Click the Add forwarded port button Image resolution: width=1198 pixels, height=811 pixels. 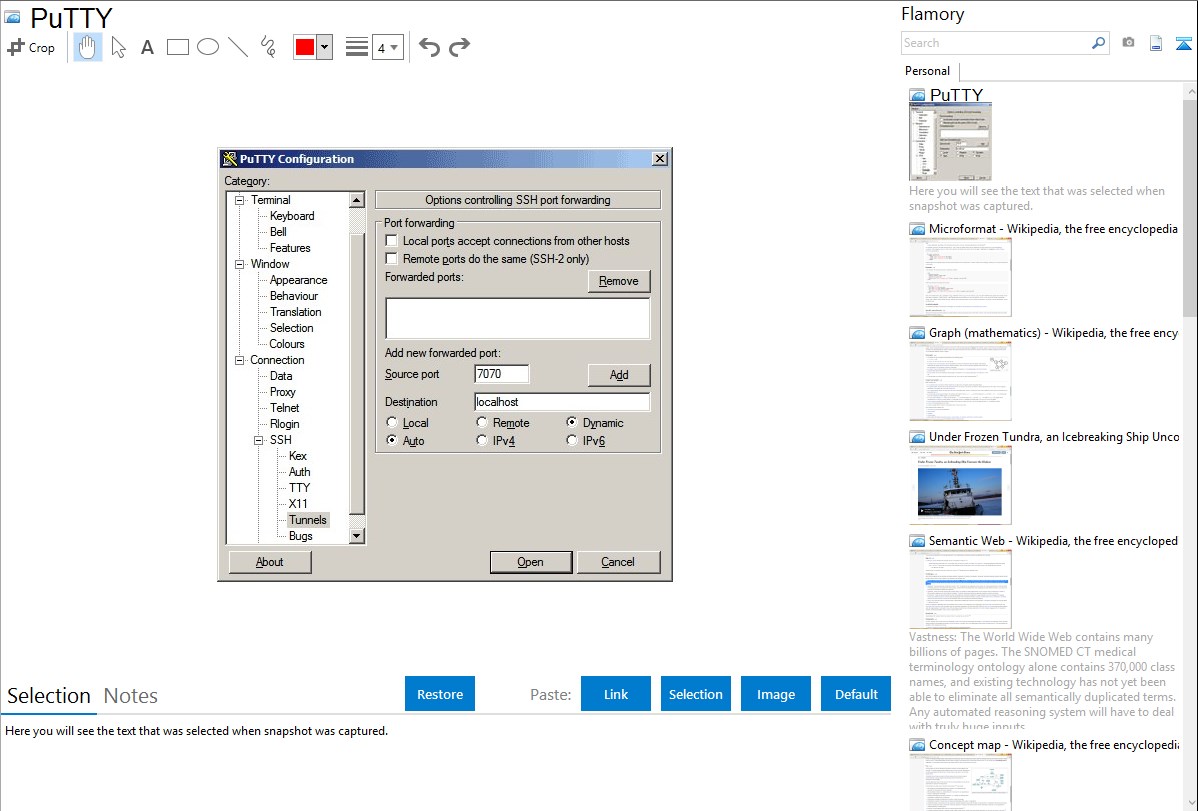pos(619,375)
